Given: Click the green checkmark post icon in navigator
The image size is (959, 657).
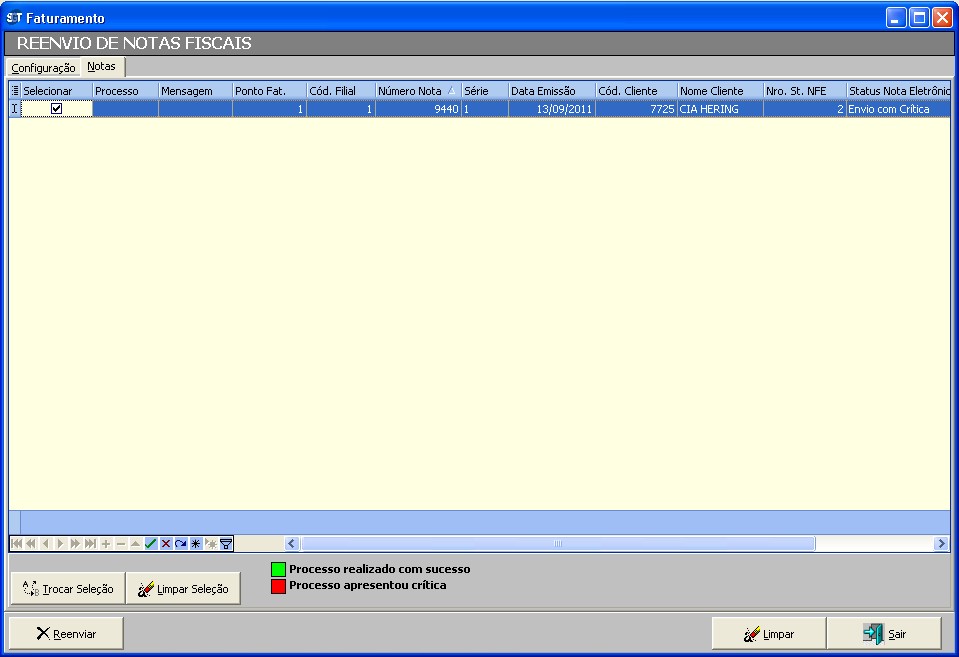Looking at the screenshot, I should 151,543.
